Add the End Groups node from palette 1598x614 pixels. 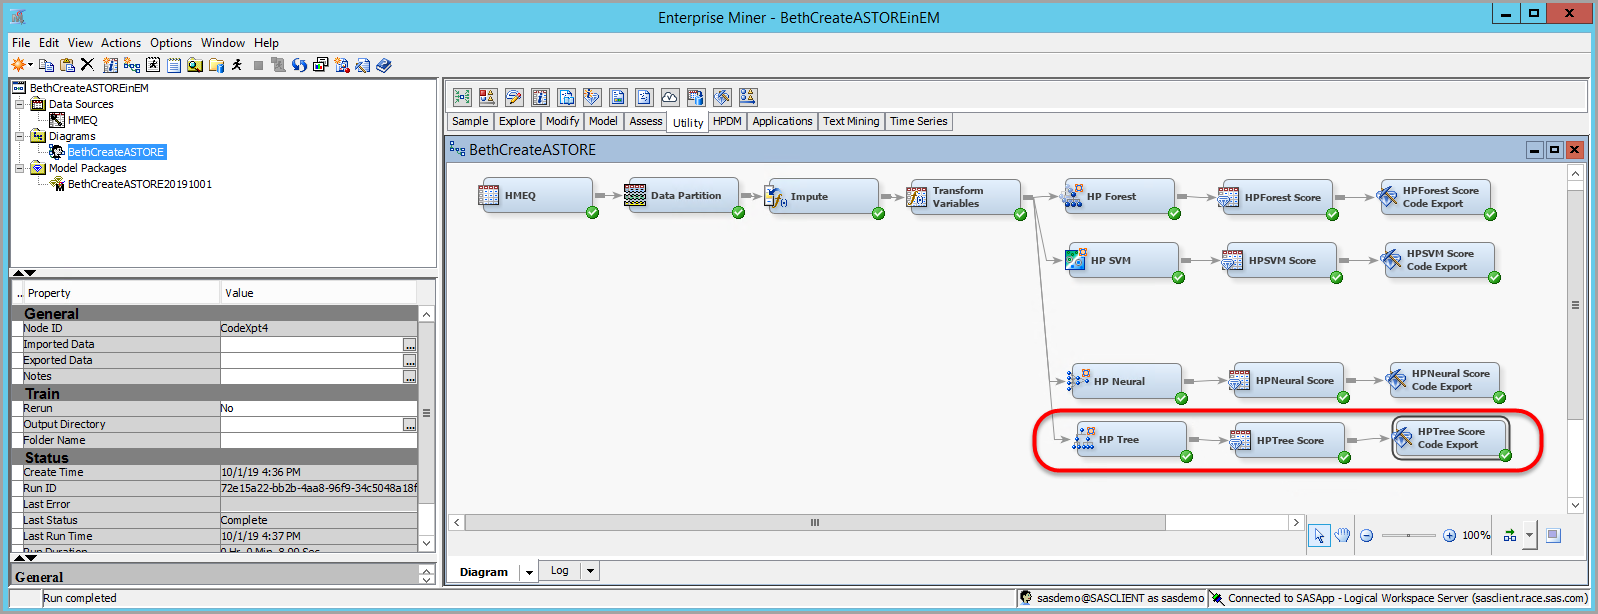click(488, 97)
